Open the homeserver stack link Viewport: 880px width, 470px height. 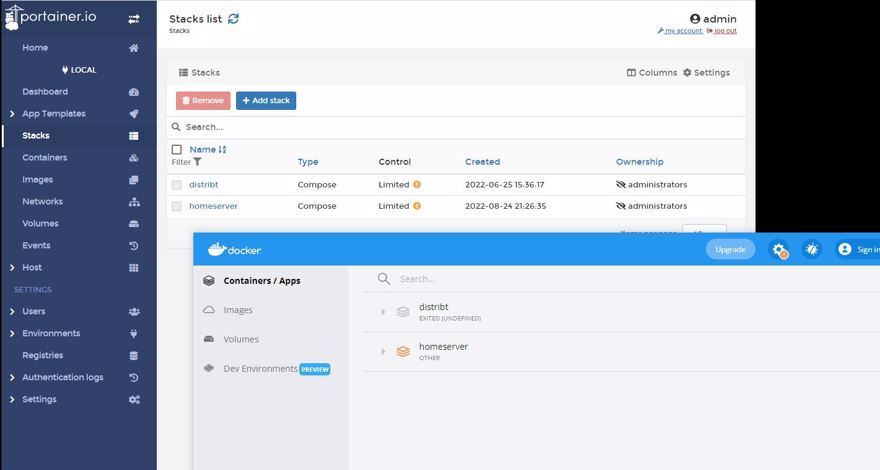point(213,206)
